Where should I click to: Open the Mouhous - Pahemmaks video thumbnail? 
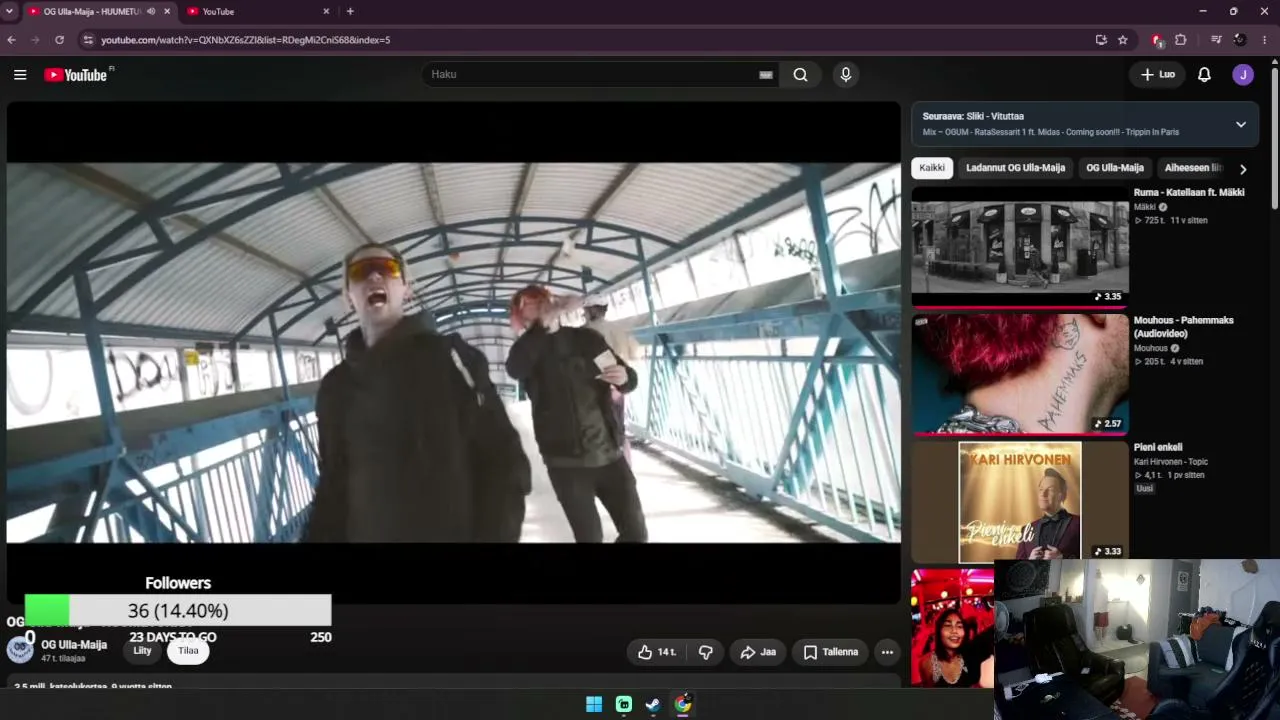tap(1020, 374)
